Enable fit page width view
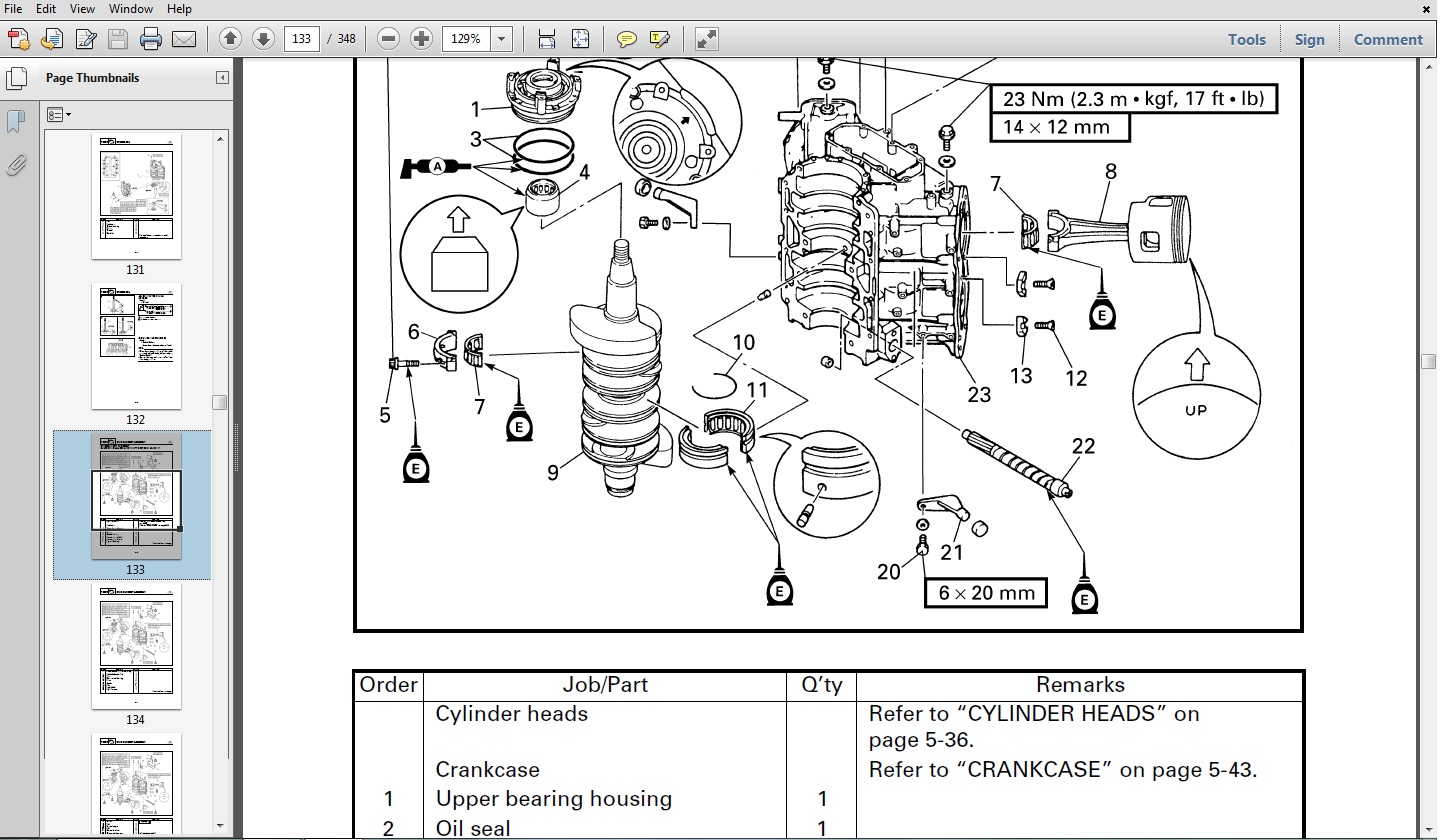 pyautogui.click(x=546, y=39)
